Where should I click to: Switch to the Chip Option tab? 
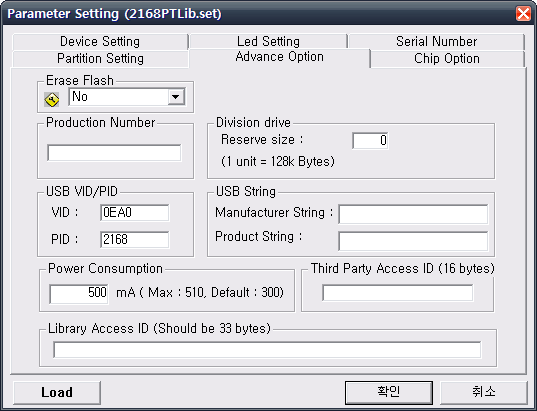[447, 59]
